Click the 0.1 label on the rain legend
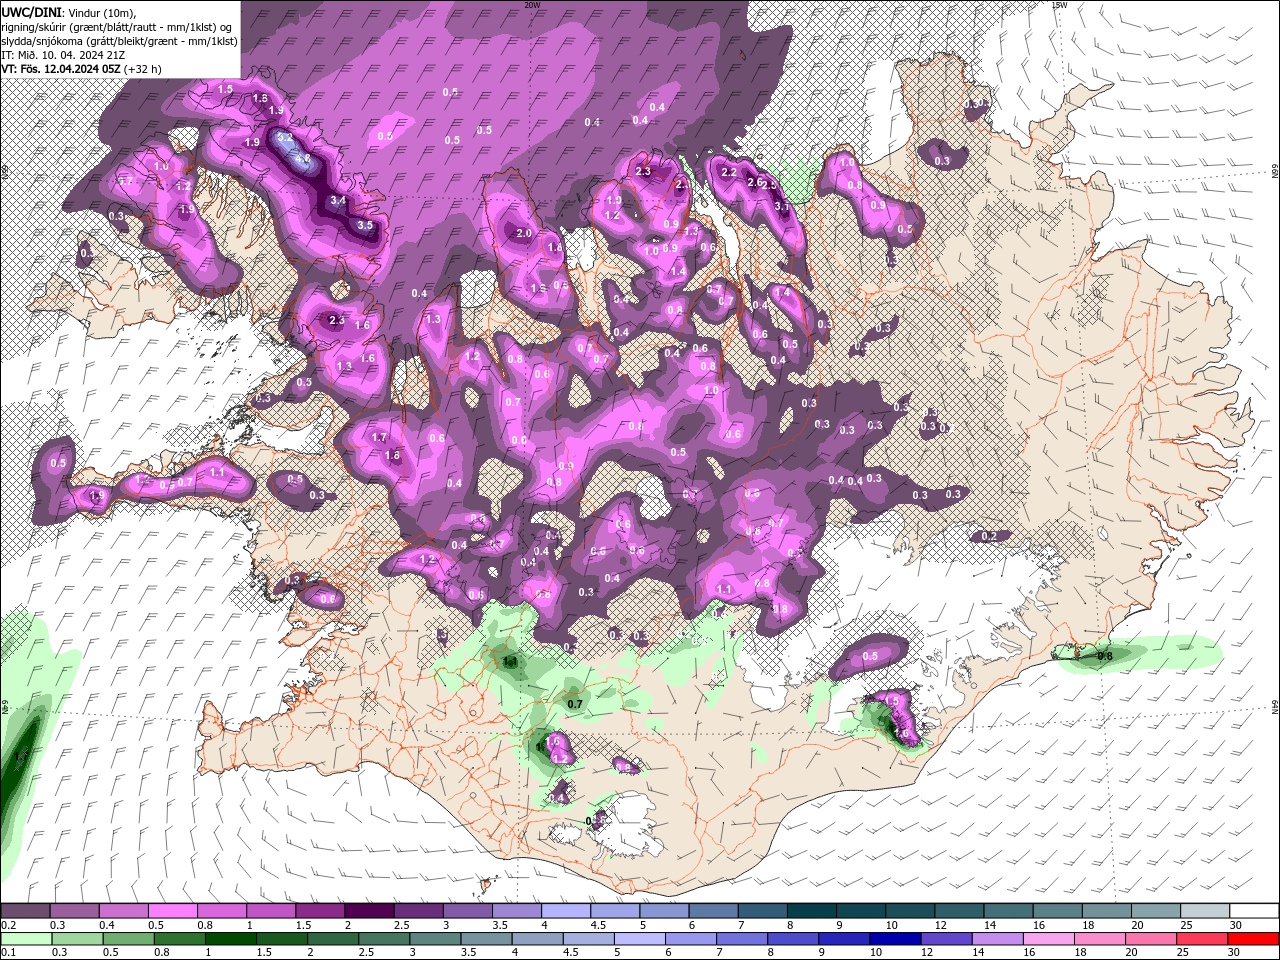Screen dimensions: 1280x960 tap(7, 953)
